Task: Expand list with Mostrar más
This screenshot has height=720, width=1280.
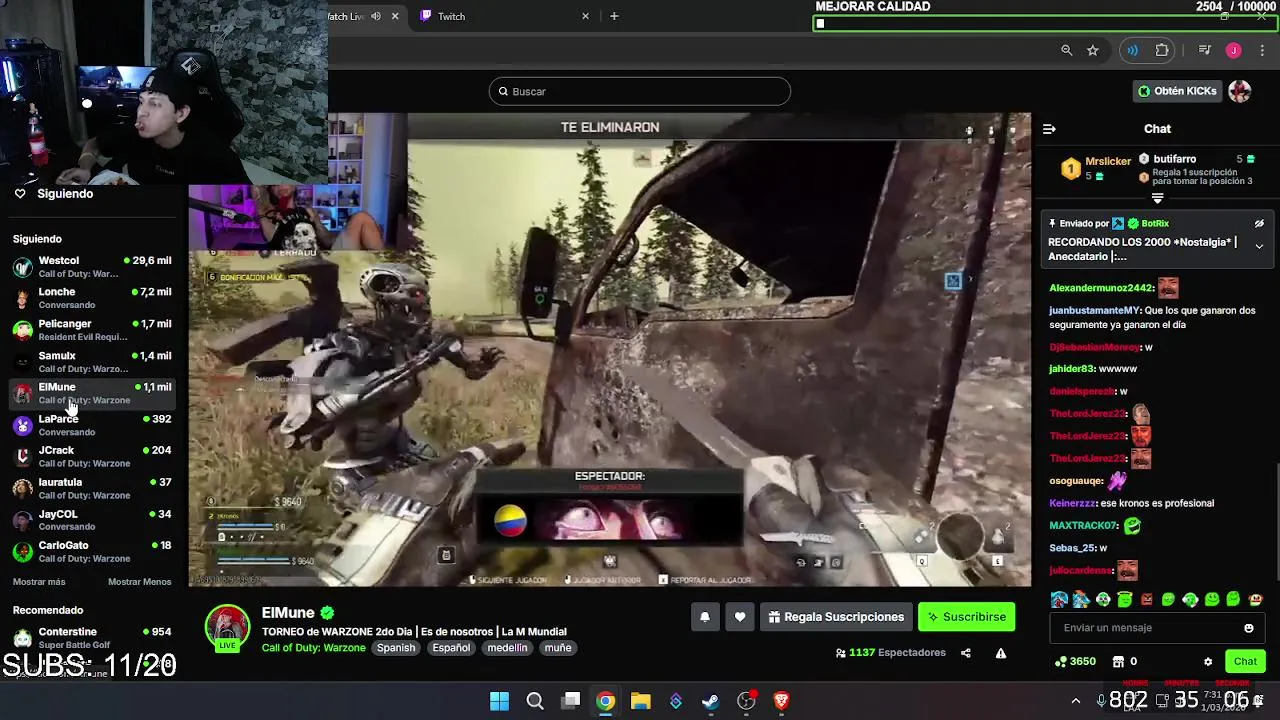Action: (39, 582)
